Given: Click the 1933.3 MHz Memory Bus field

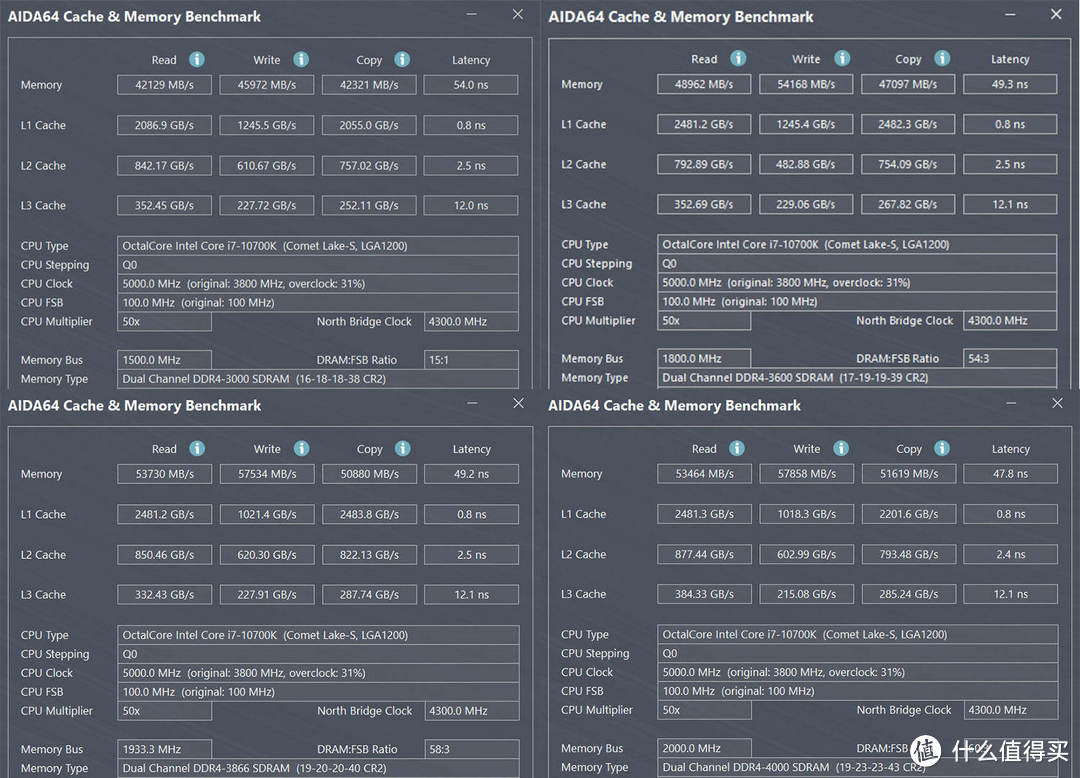Looking at the screenshot, I should click(x=165, y=749).
